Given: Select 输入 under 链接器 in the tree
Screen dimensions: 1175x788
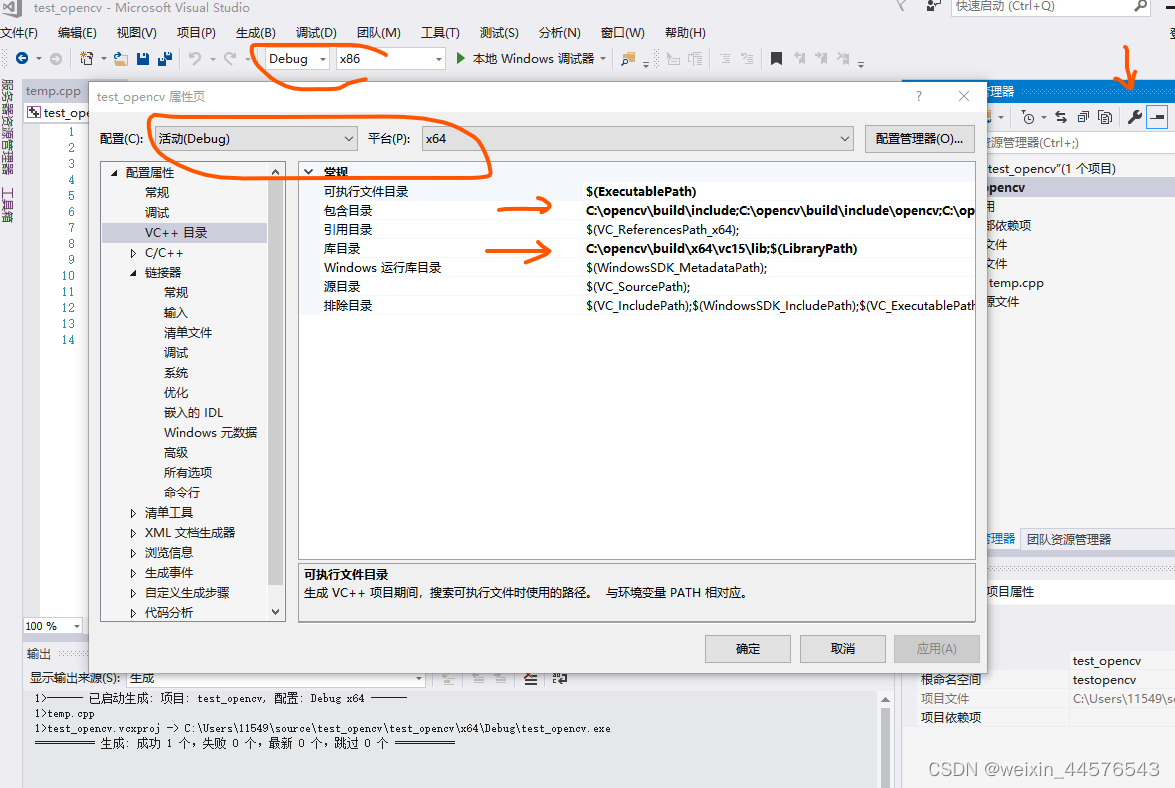Looking at the screenshot, I should pos(175,312).
